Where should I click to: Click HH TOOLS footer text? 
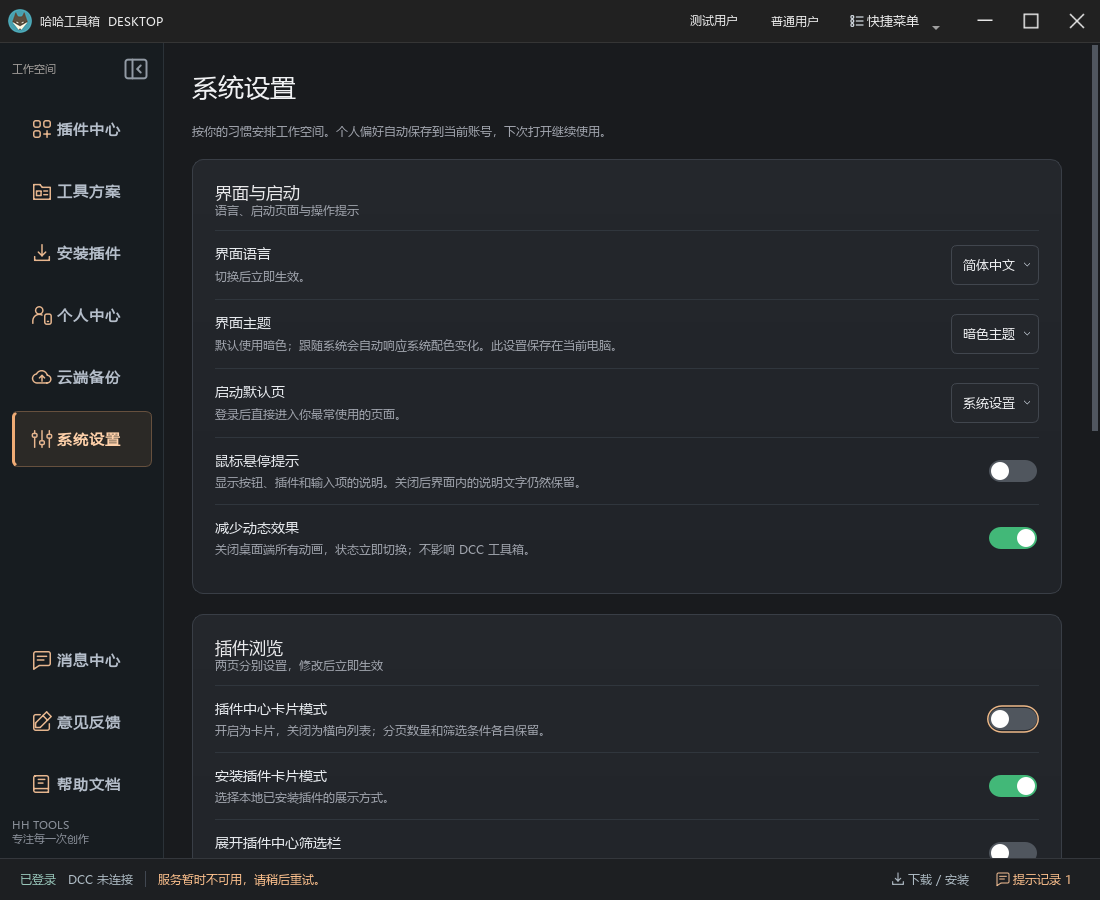(41, 825)
